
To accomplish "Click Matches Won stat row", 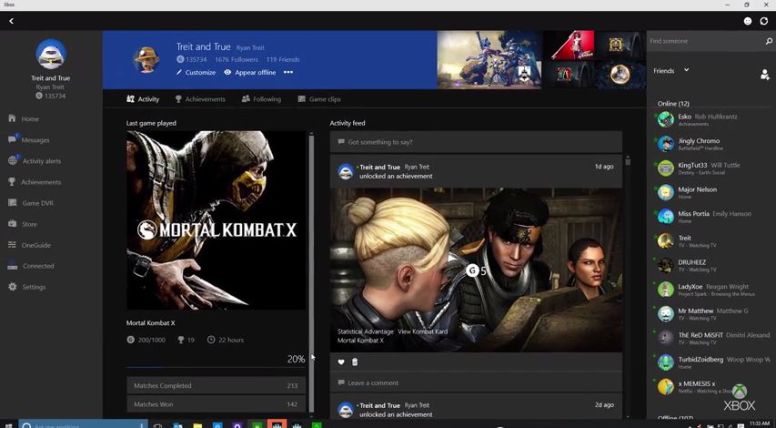I will point(216,404).
